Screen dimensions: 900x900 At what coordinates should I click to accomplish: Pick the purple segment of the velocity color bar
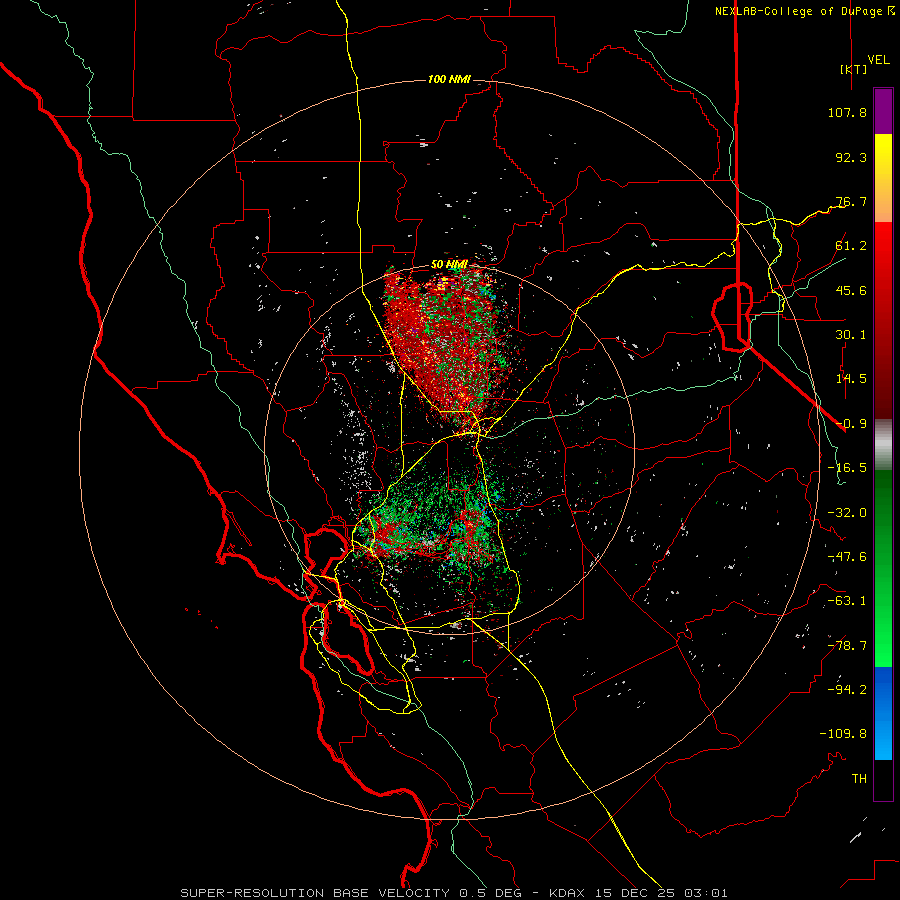point(883,111)
